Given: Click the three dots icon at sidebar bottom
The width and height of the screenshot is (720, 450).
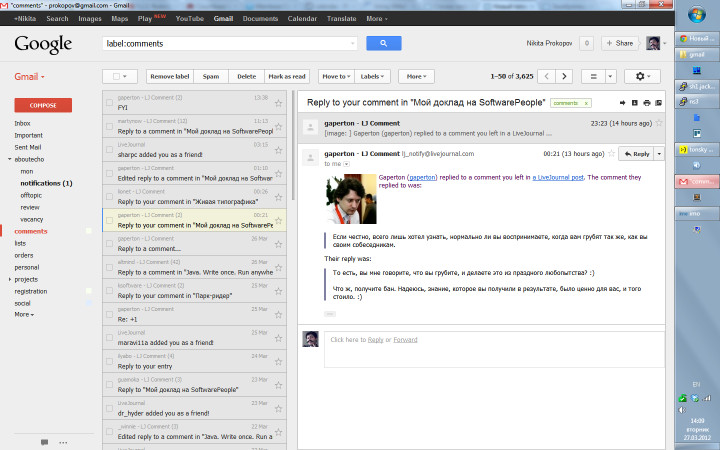Looking at the screenshot, I should pyautogui.click(x=63, y=443).
